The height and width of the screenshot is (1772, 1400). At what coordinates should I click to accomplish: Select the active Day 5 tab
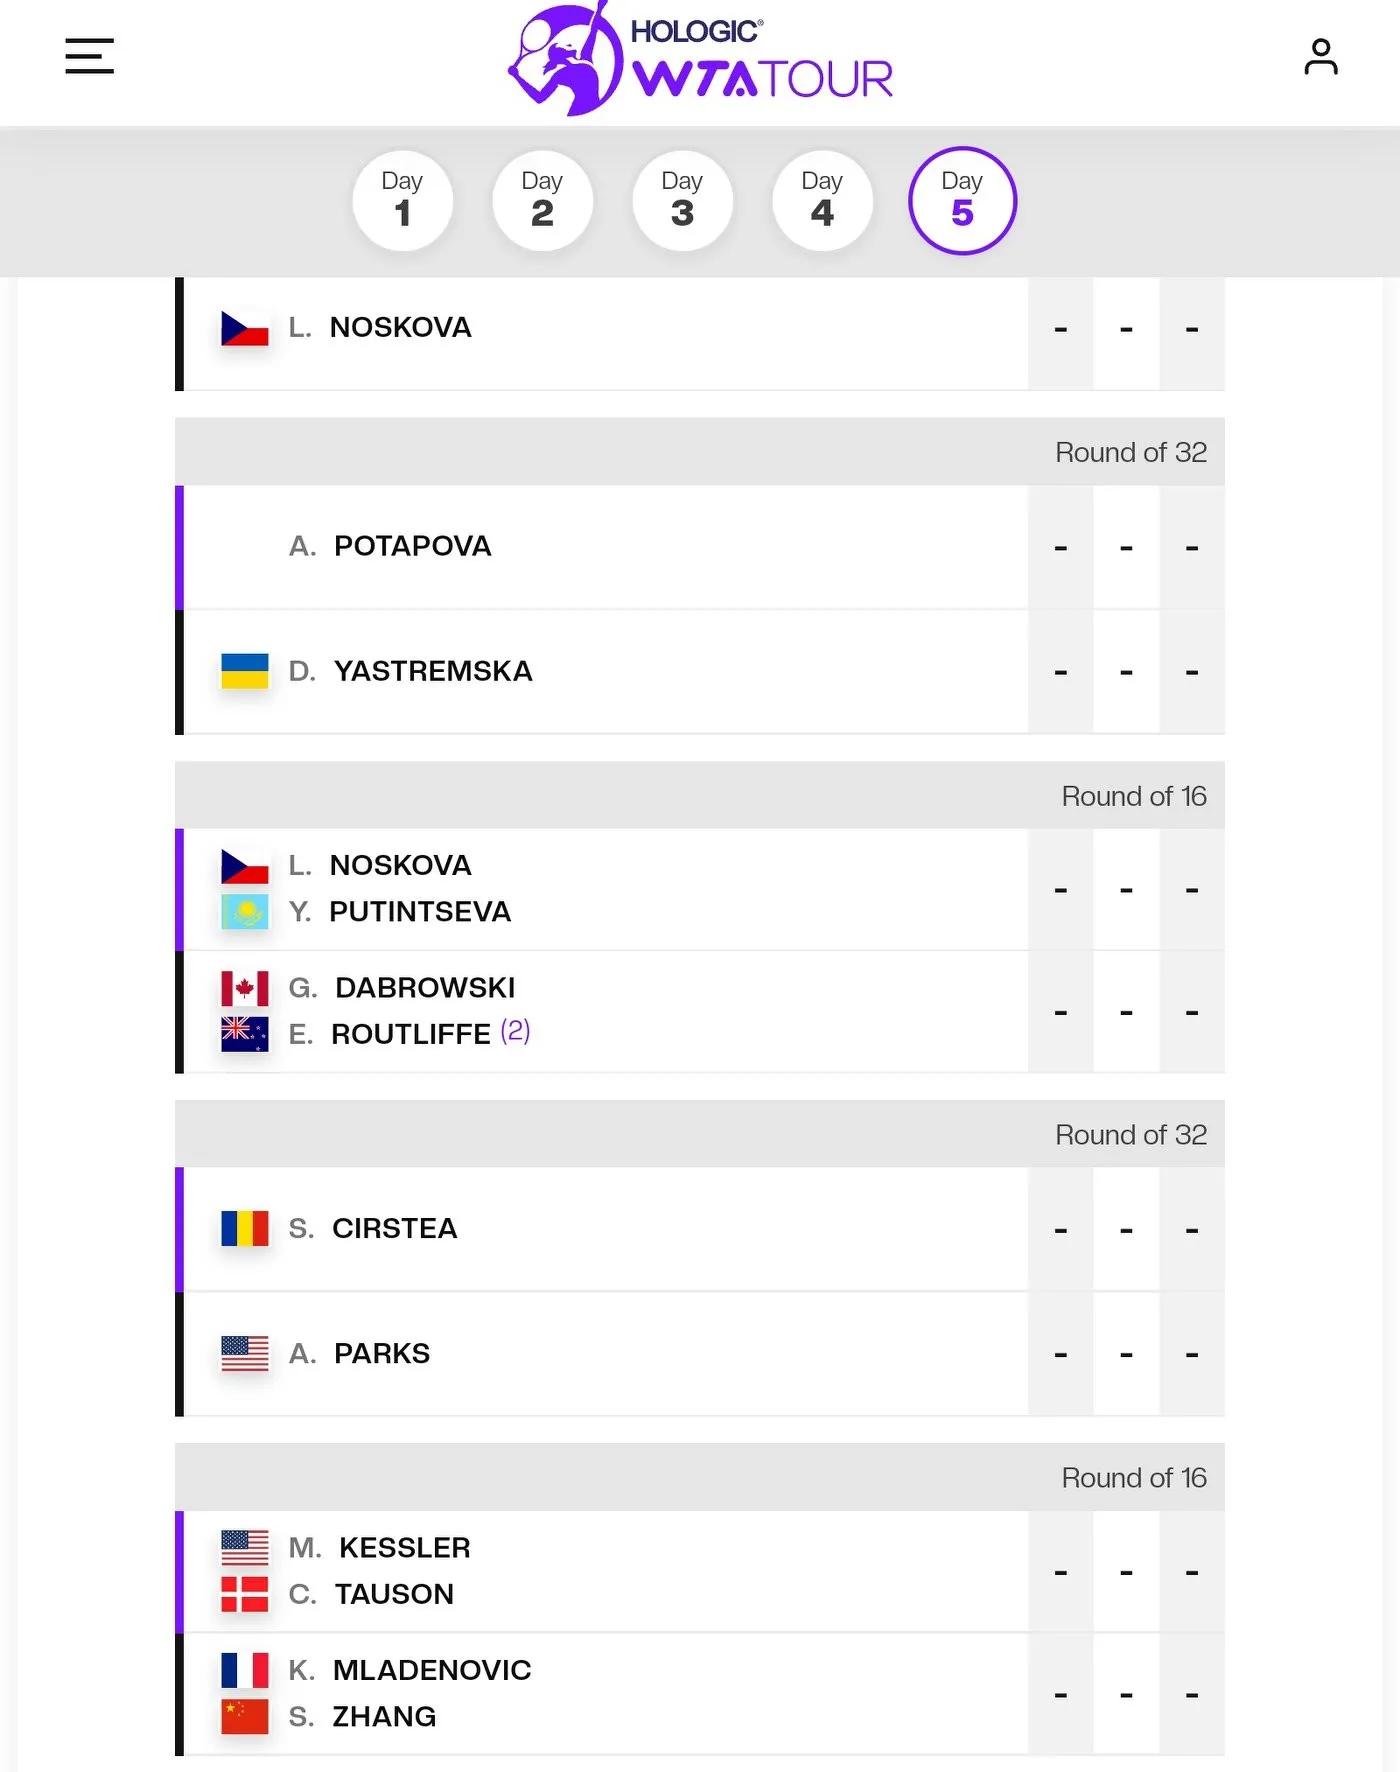962,200
